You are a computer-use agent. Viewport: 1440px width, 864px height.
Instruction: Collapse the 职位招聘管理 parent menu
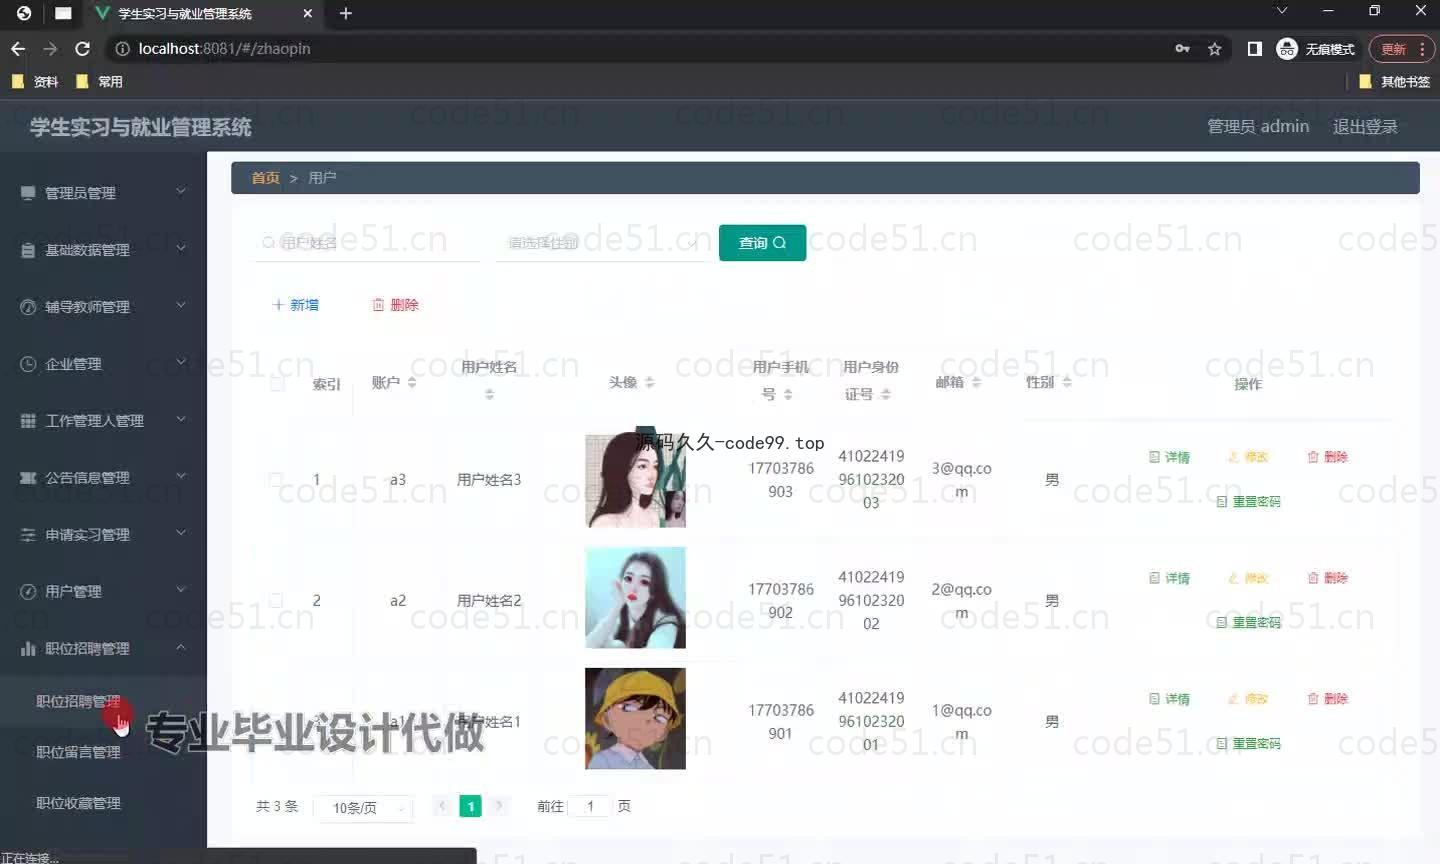103,648
